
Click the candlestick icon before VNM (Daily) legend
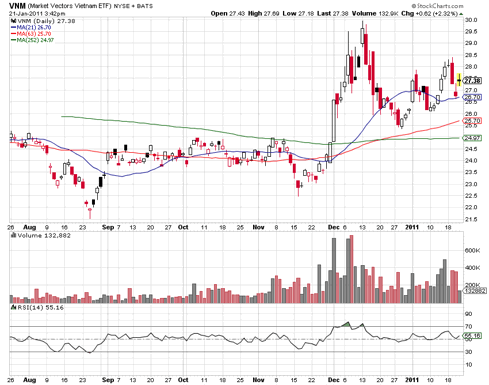(14, 21)
